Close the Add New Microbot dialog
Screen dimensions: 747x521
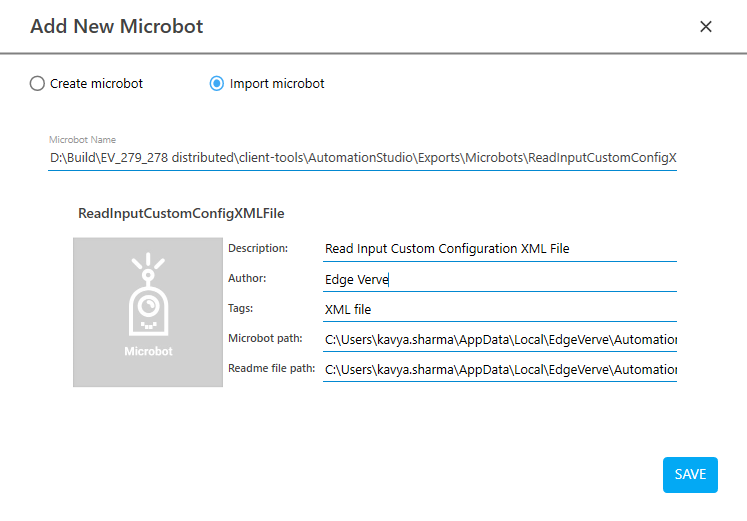coord(706,27)
